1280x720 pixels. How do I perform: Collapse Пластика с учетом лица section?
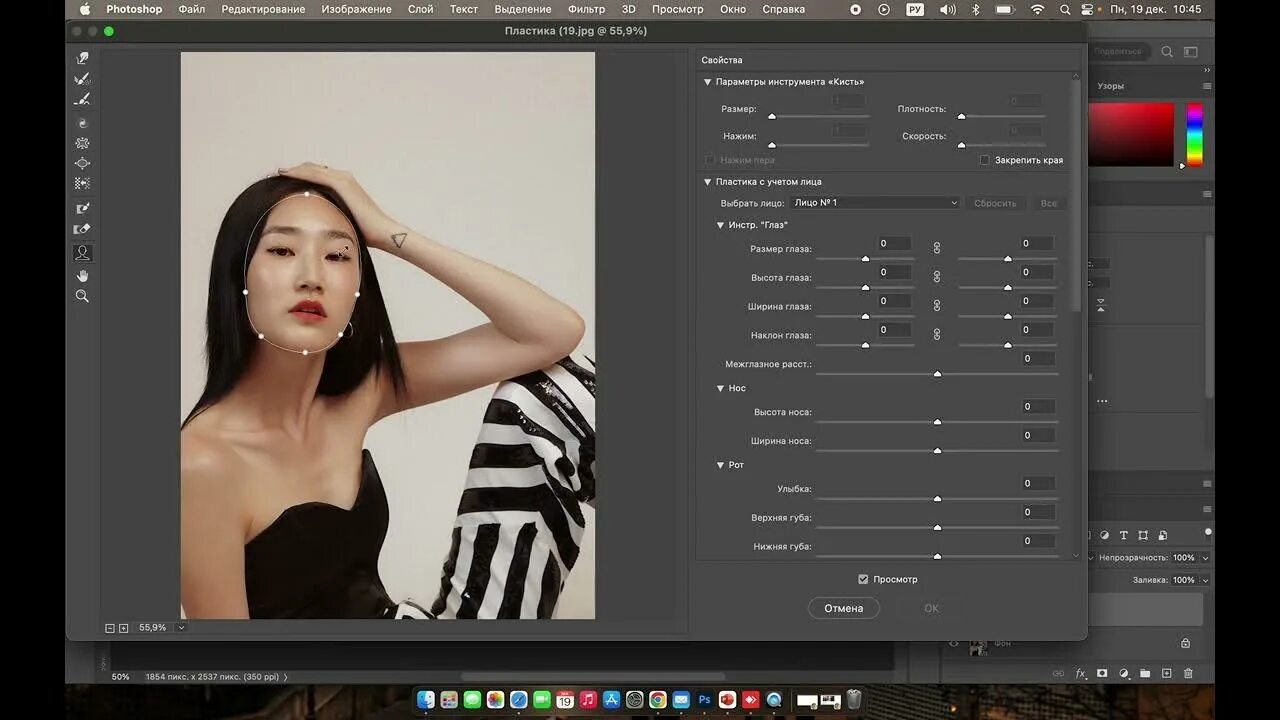pos(708,182)
